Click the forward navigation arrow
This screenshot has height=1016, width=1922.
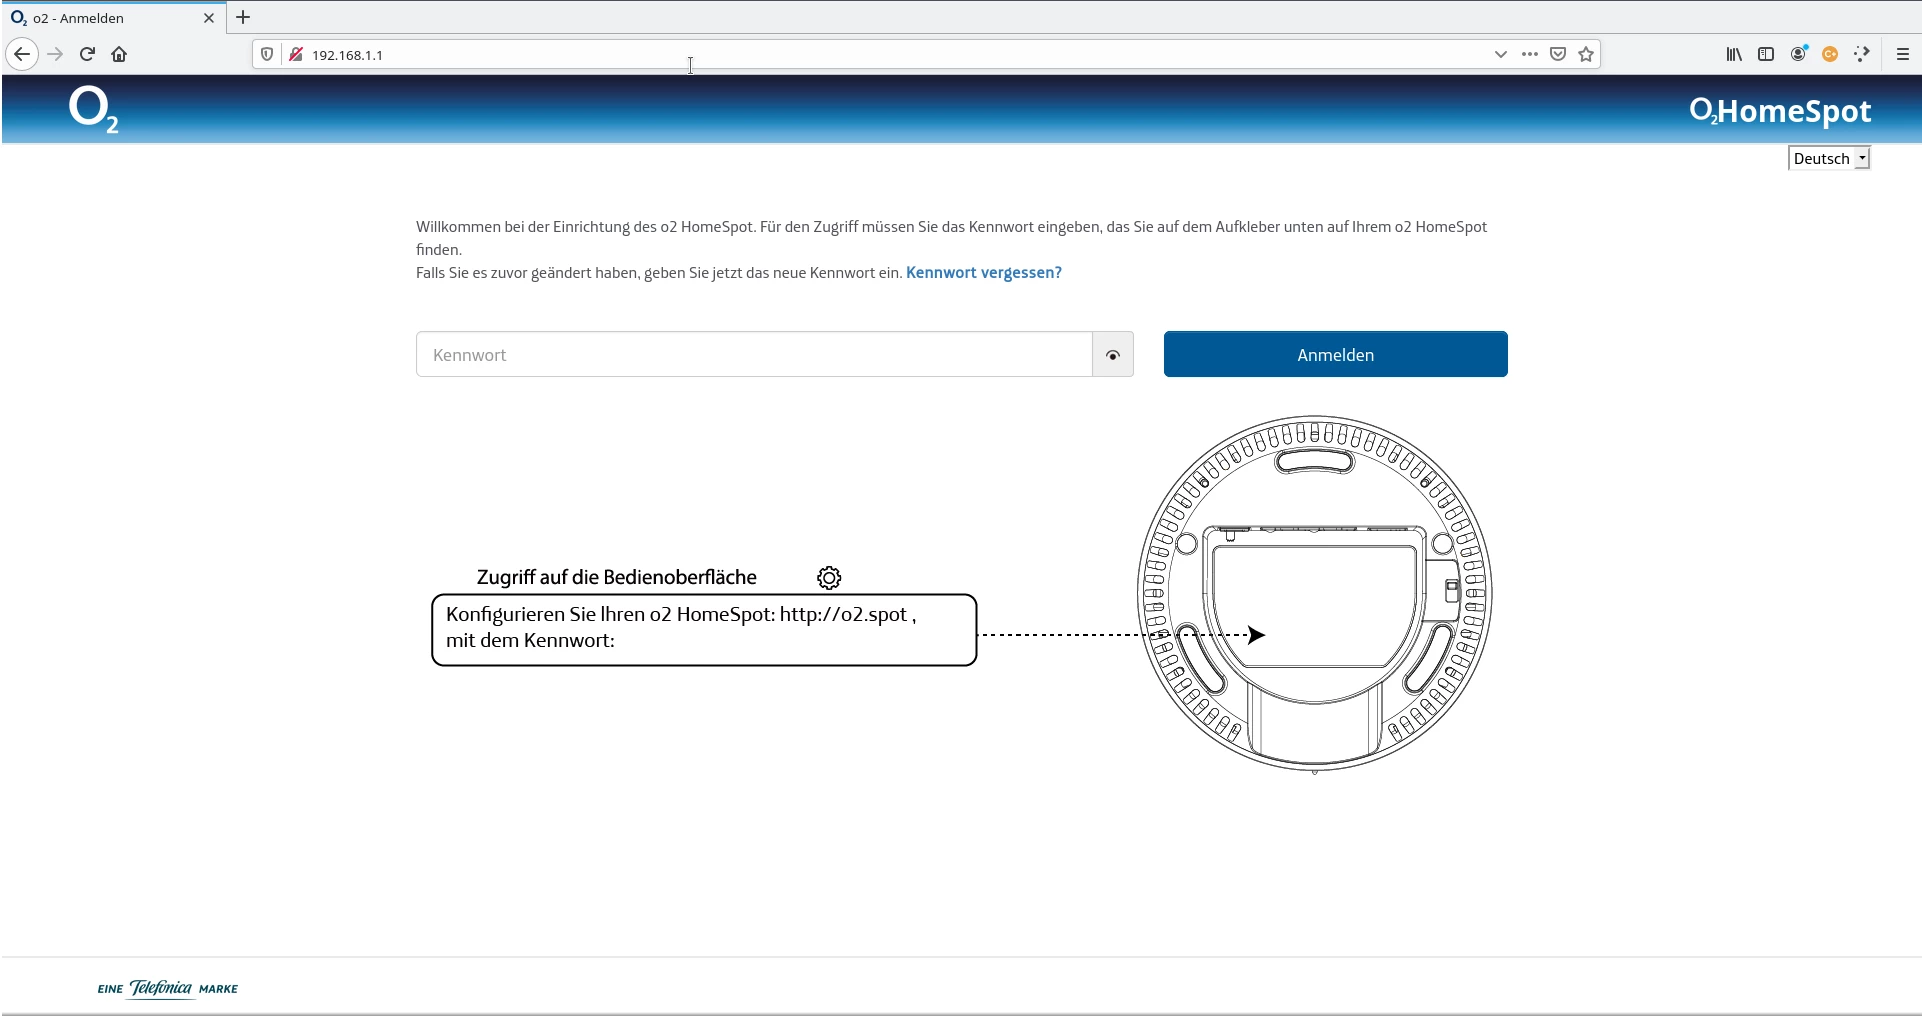pos(55,54)
